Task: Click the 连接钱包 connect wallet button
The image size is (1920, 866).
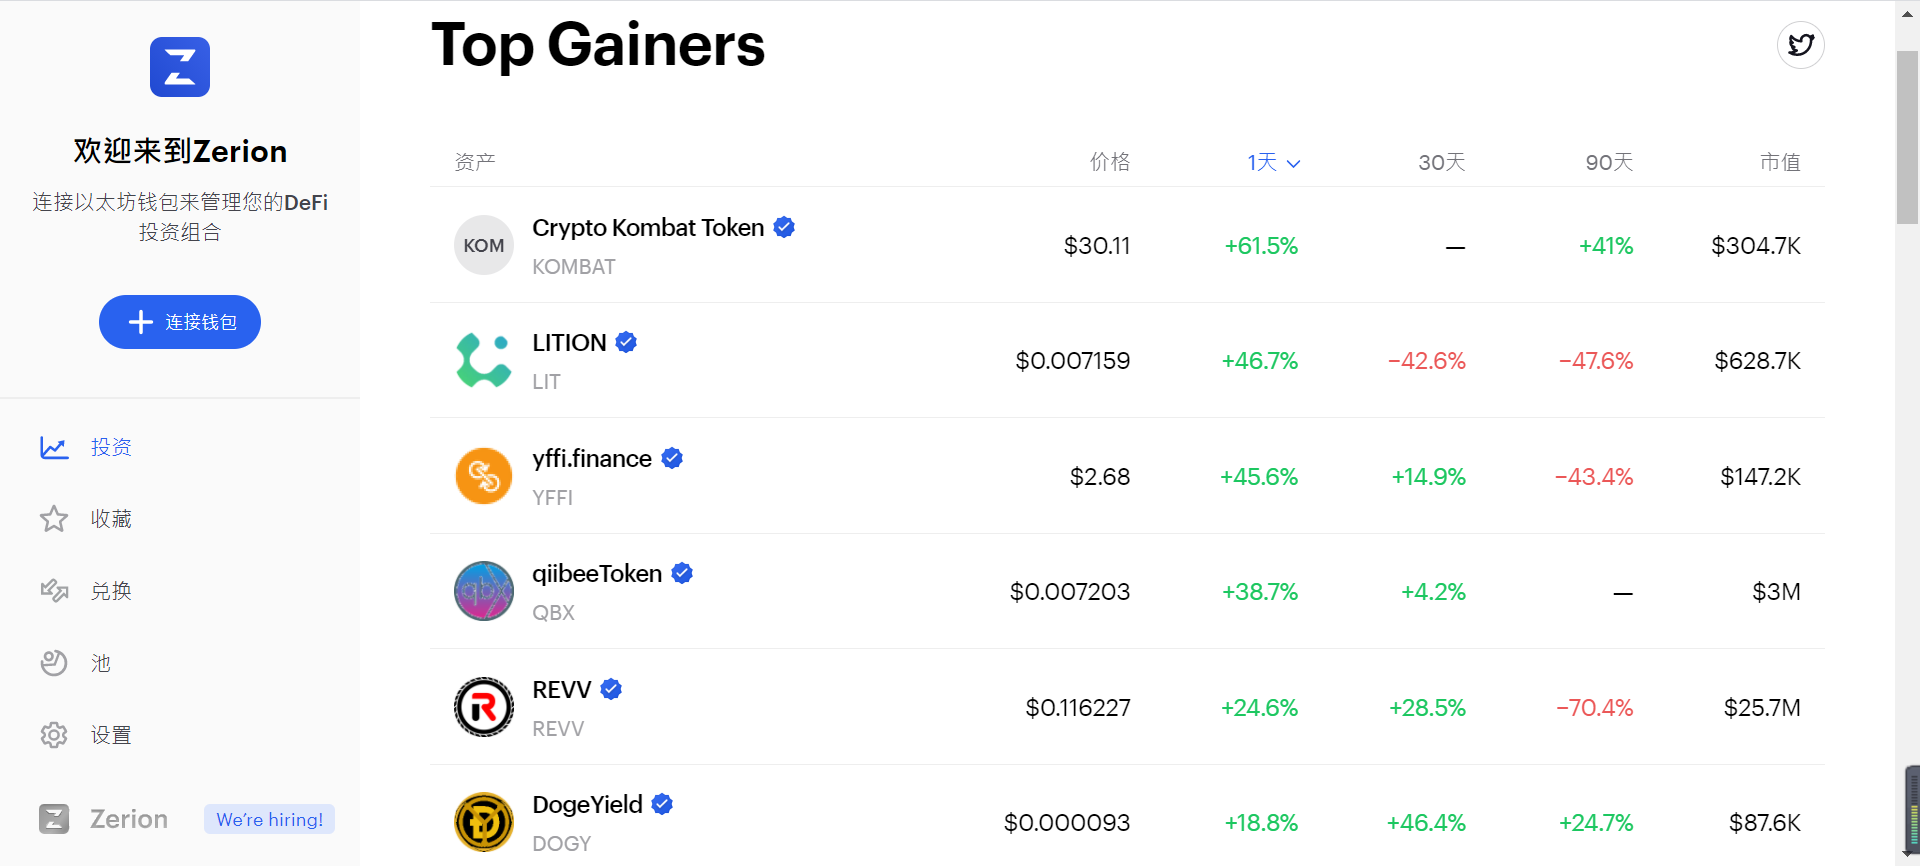Action: point(180,322)
